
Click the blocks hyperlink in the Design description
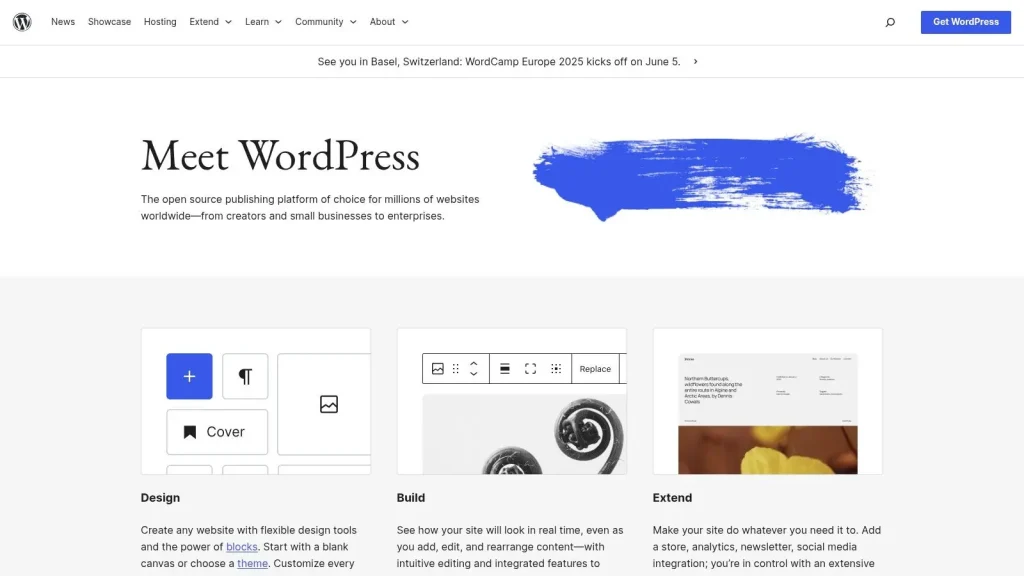tap(242, 546)
